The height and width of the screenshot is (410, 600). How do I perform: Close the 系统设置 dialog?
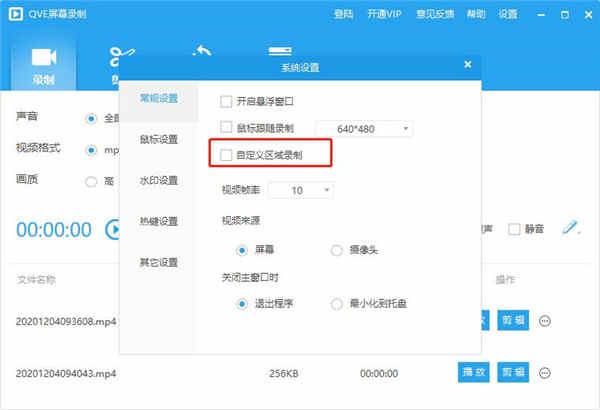pos(467,64)
